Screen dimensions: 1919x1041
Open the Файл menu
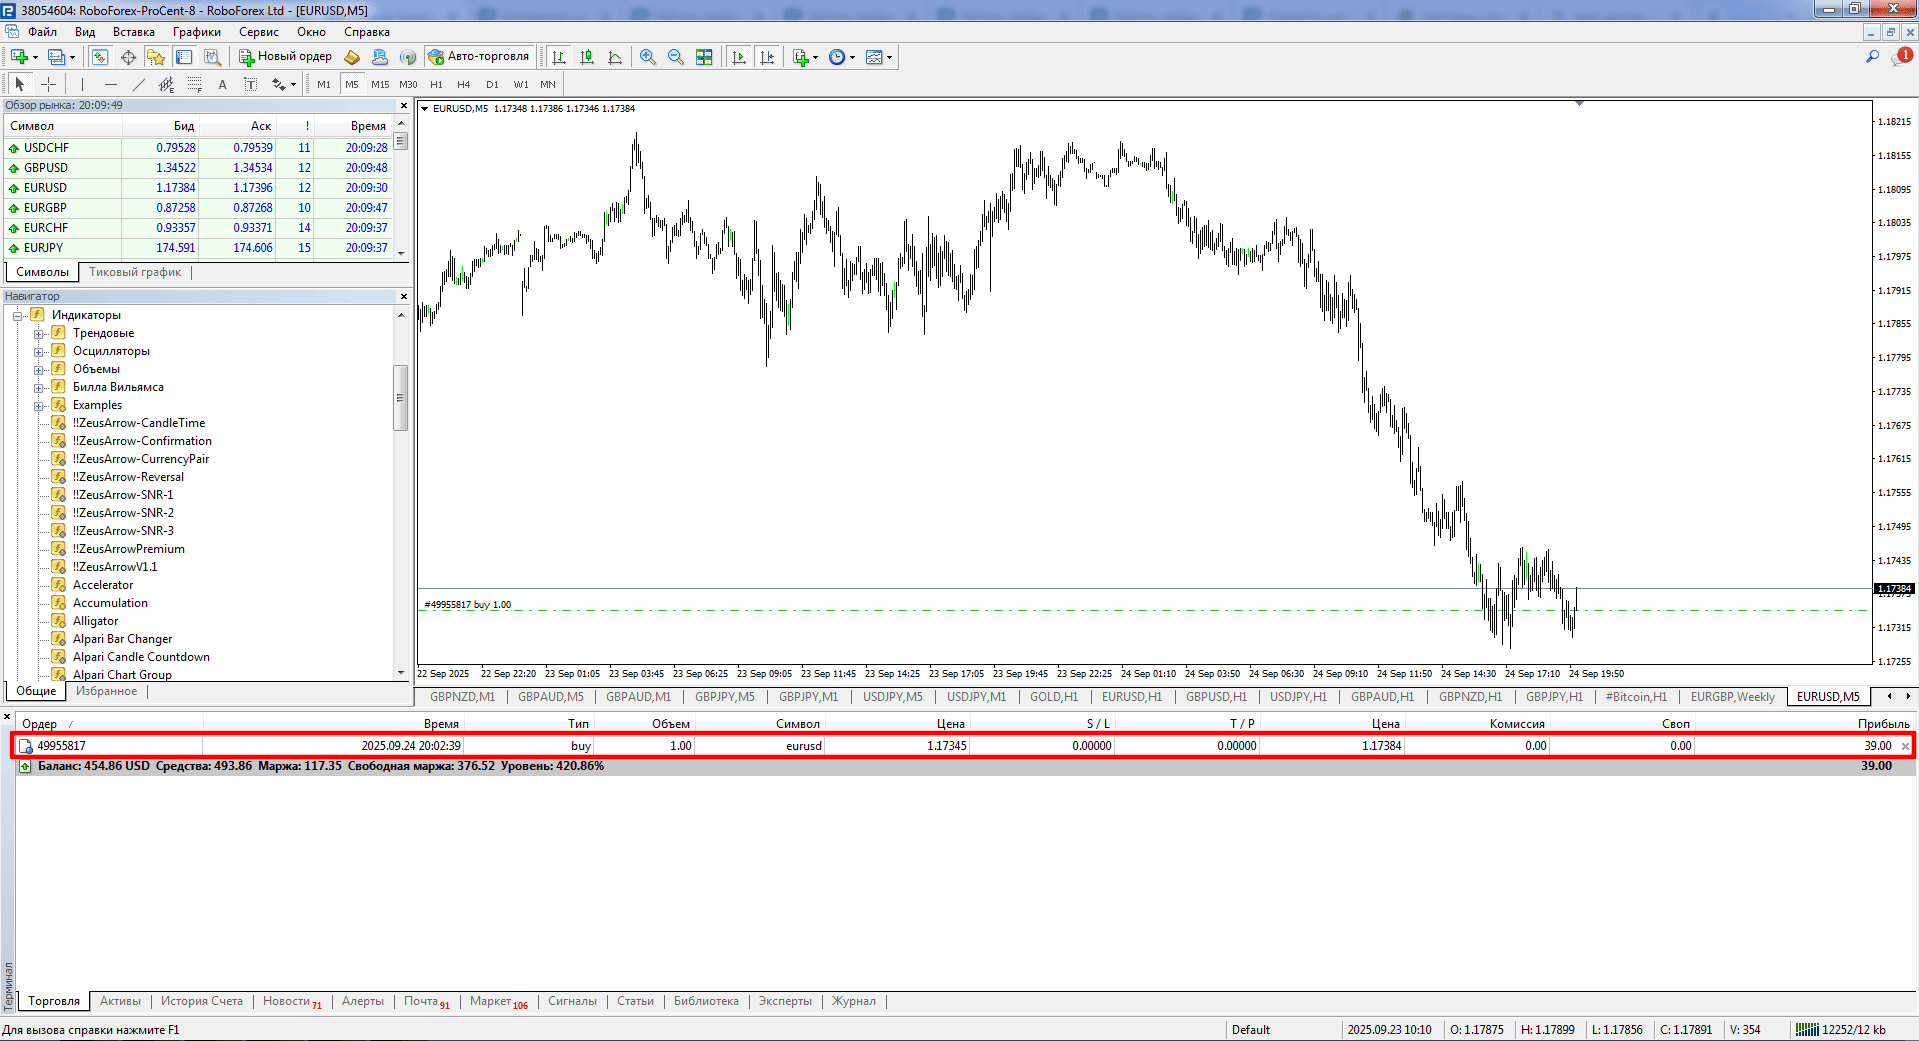tap(43, 32)
